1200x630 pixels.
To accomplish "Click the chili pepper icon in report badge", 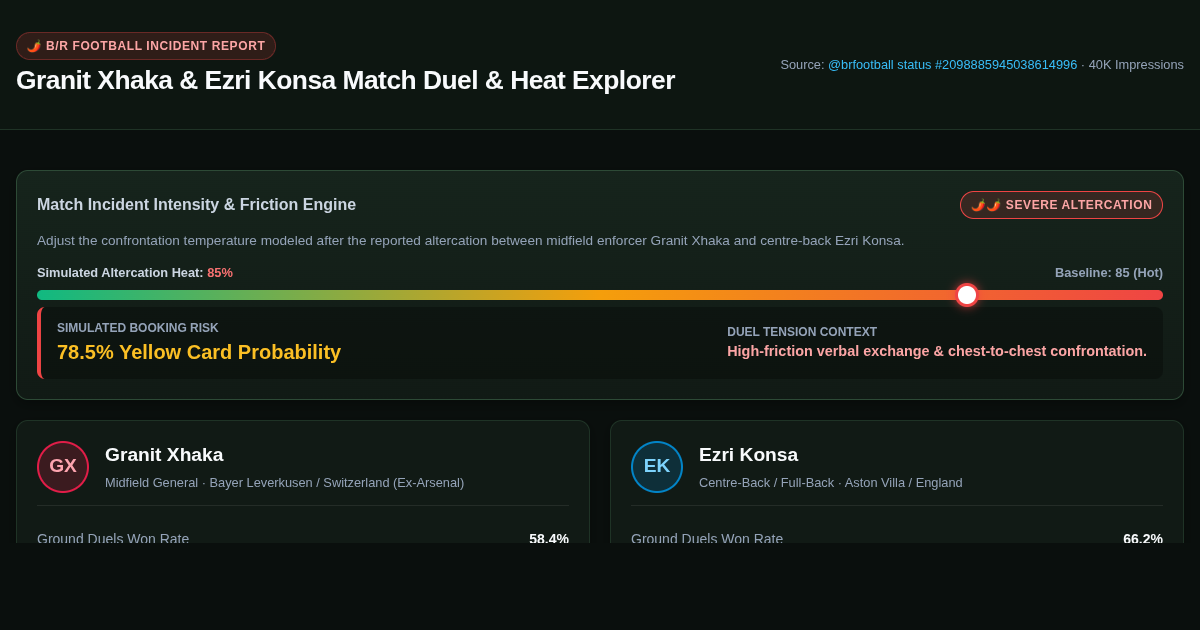I will [x=34, y=46].
